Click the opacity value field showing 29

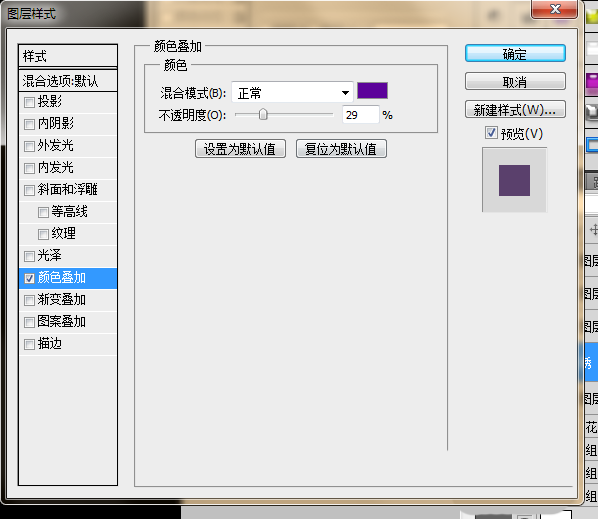tap(360, 114)
